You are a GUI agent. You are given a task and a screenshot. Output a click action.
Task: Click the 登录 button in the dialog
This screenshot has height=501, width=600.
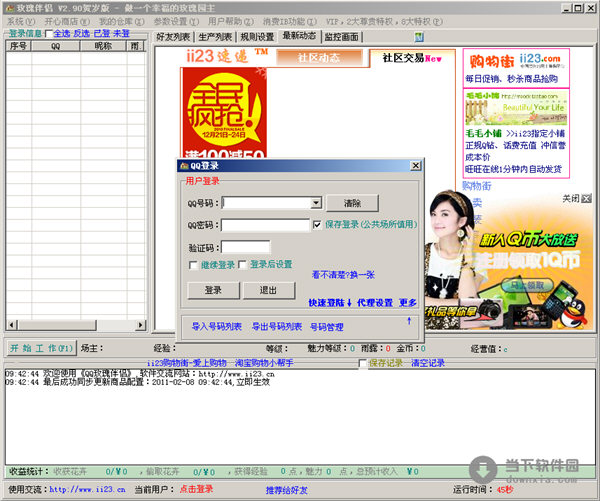[x=213, y=290]
